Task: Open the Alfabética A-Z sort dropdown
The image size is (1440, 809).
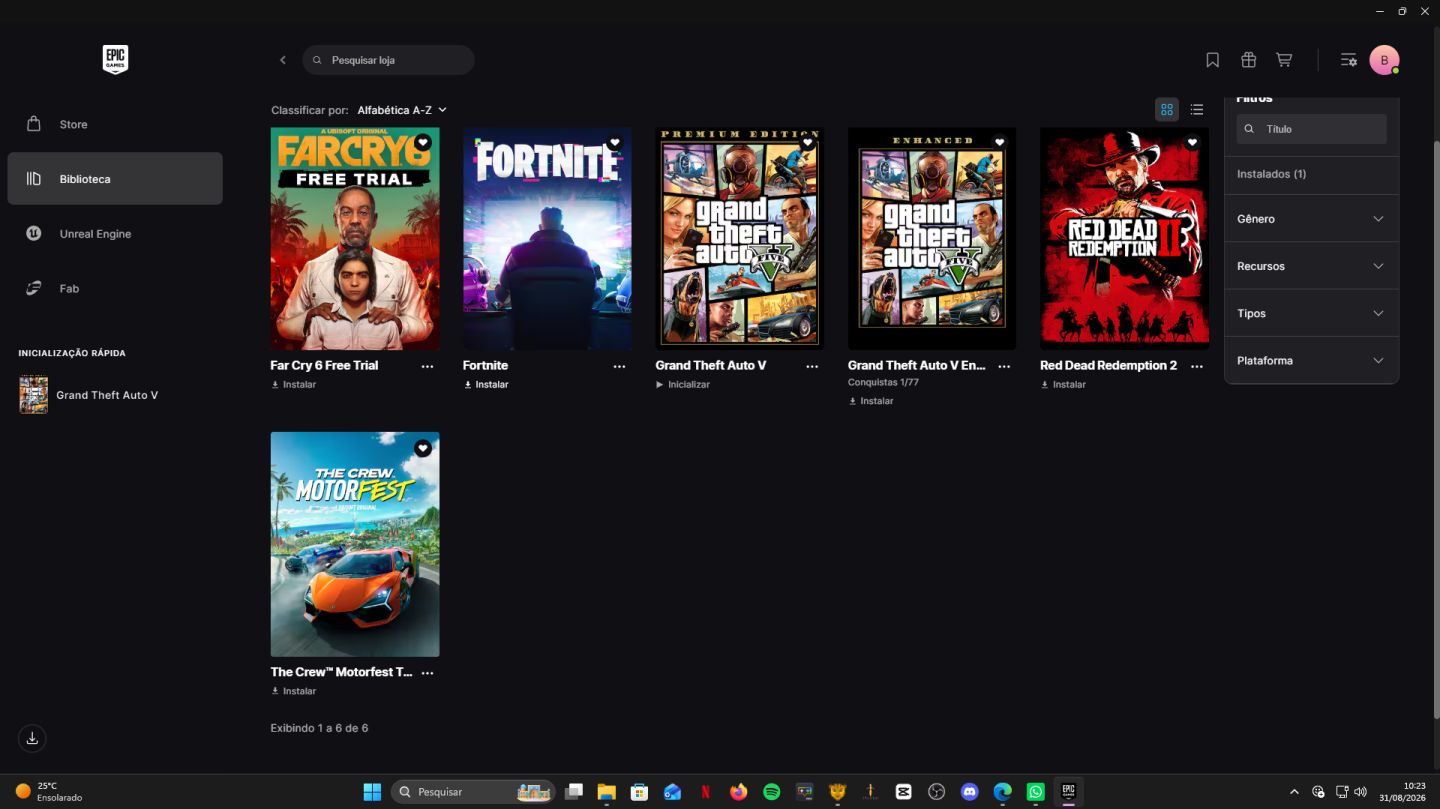Action: tap(402, 110)
